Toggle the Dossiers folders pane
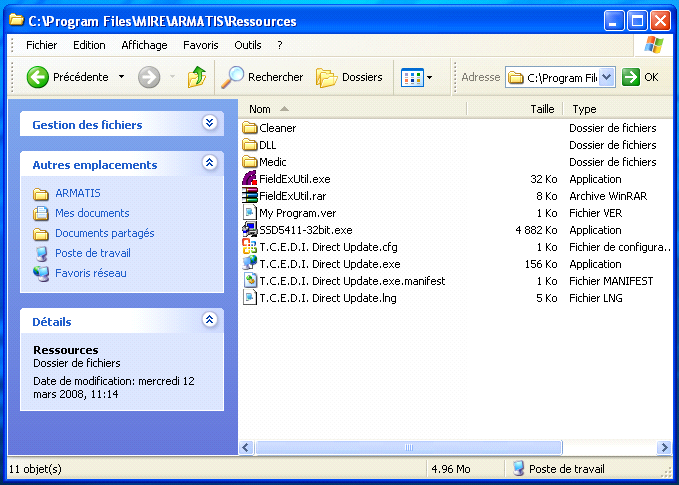Viewport: 679px width, 485px height. tap(349, 77)
